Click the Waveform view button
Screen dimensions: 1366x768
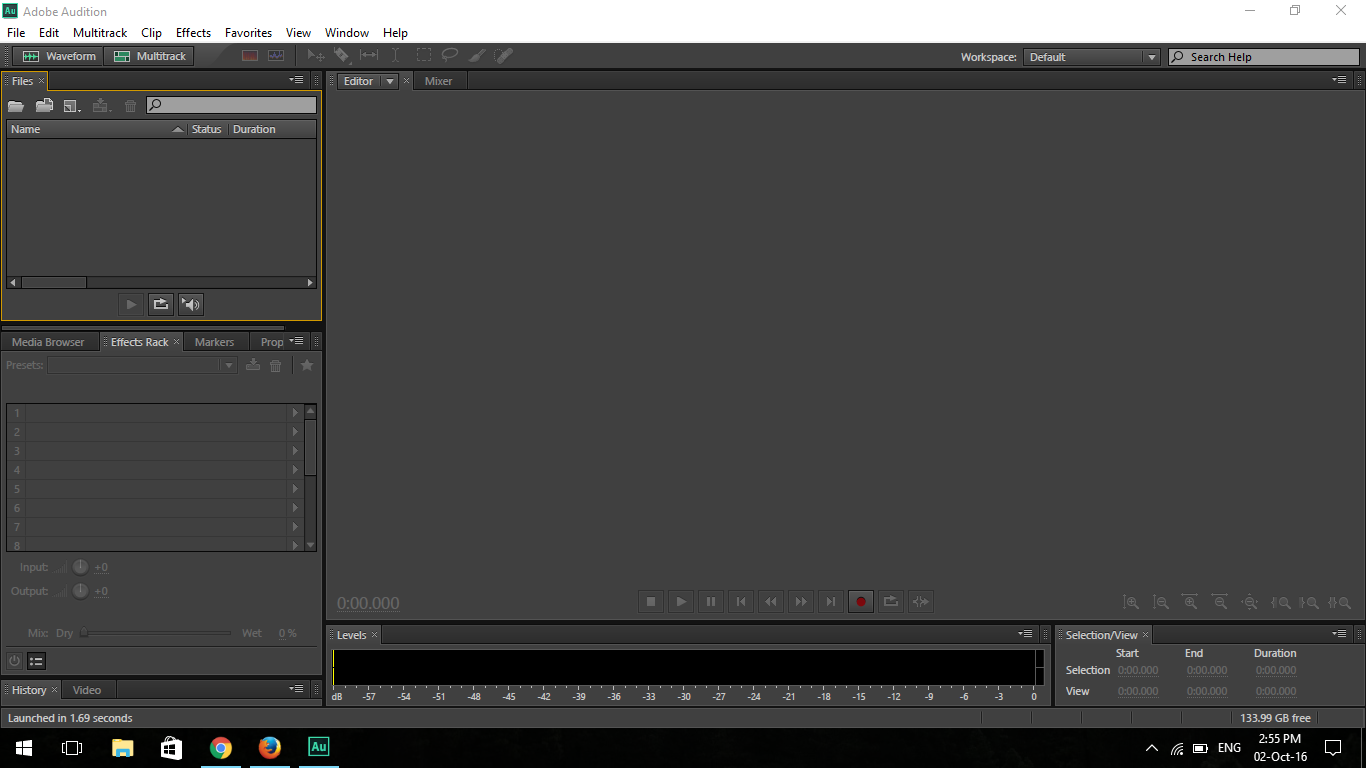click(x=59, y=56)
